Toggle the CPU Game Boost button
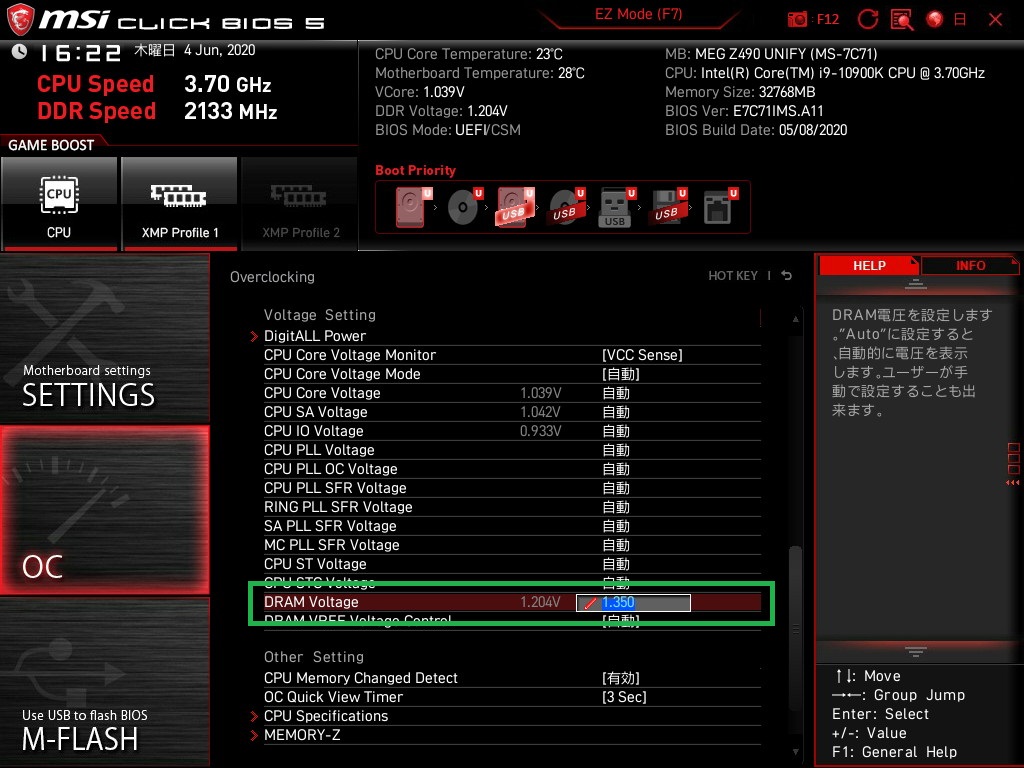 pos(59,204)
